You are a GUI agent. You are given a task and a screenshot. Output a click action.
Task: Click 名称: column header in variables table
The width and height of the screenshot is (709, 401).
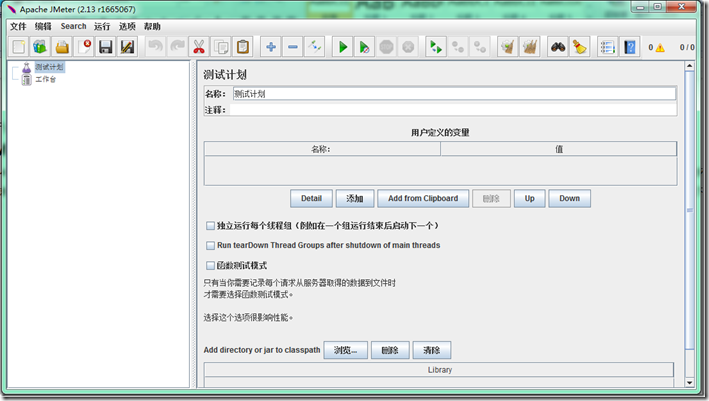322,149
